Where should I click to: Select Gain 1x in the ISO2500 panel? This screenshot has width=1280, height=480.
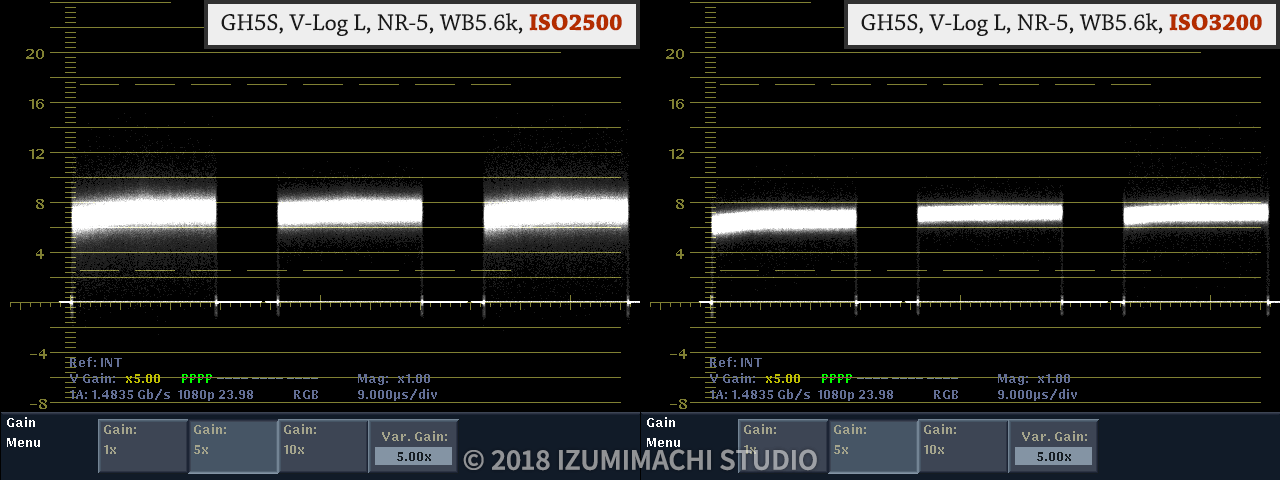tap(143, 446)
